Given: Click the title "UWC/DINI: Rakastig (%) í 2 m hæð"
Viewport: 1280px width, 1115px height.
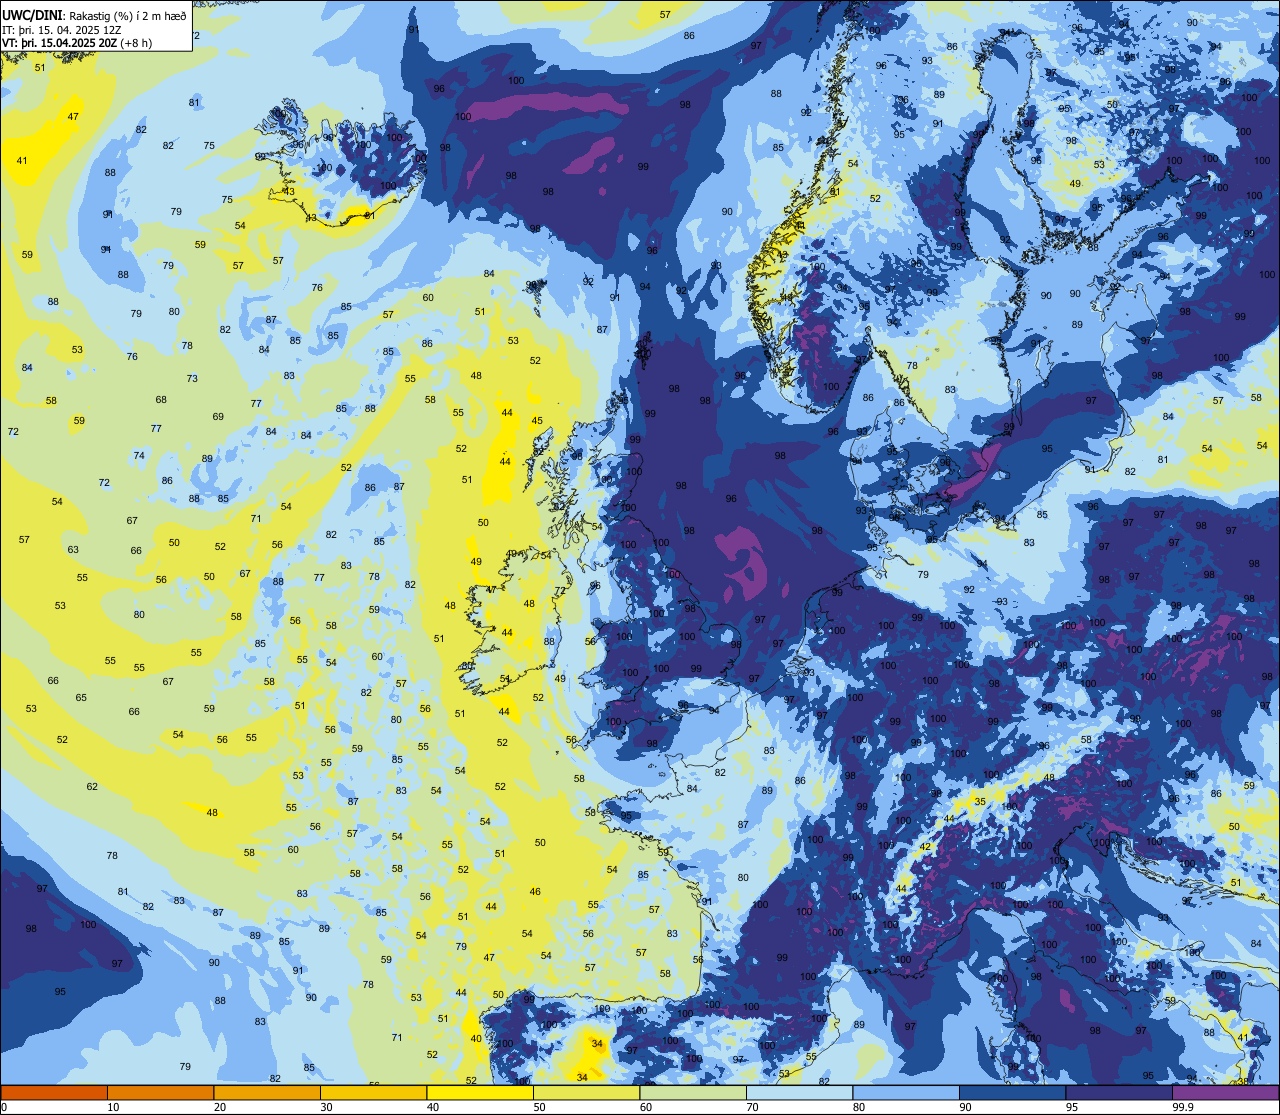Looking at the screenshot, I should 94,15.
